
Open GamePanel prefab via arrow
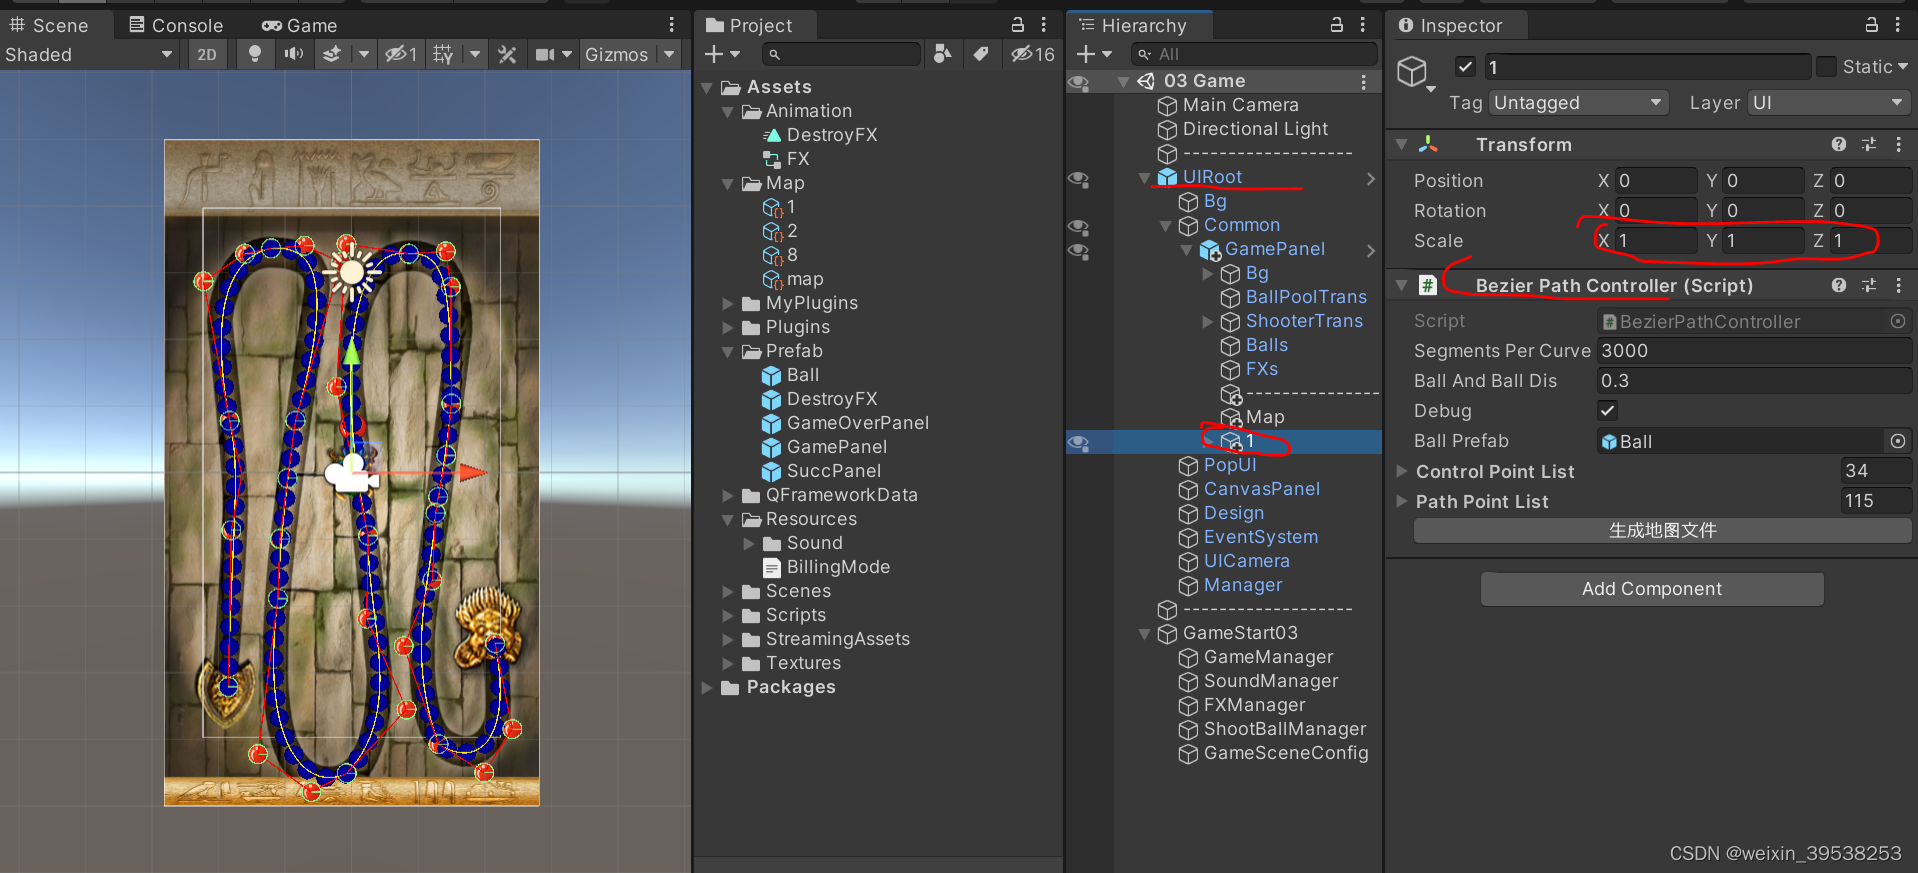[x=1371, y=251]
